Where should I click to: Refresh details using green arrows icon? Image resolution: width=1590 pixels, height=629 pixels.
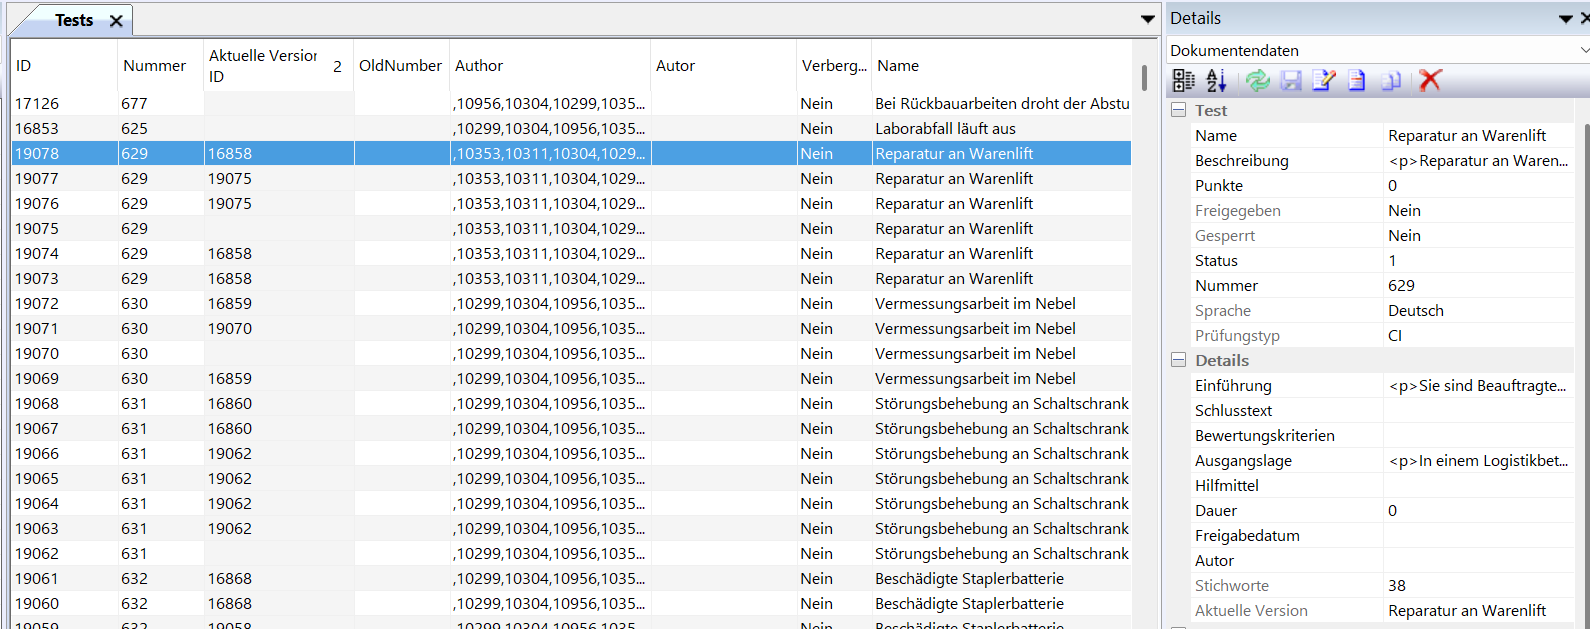(x=1258, y=81)
